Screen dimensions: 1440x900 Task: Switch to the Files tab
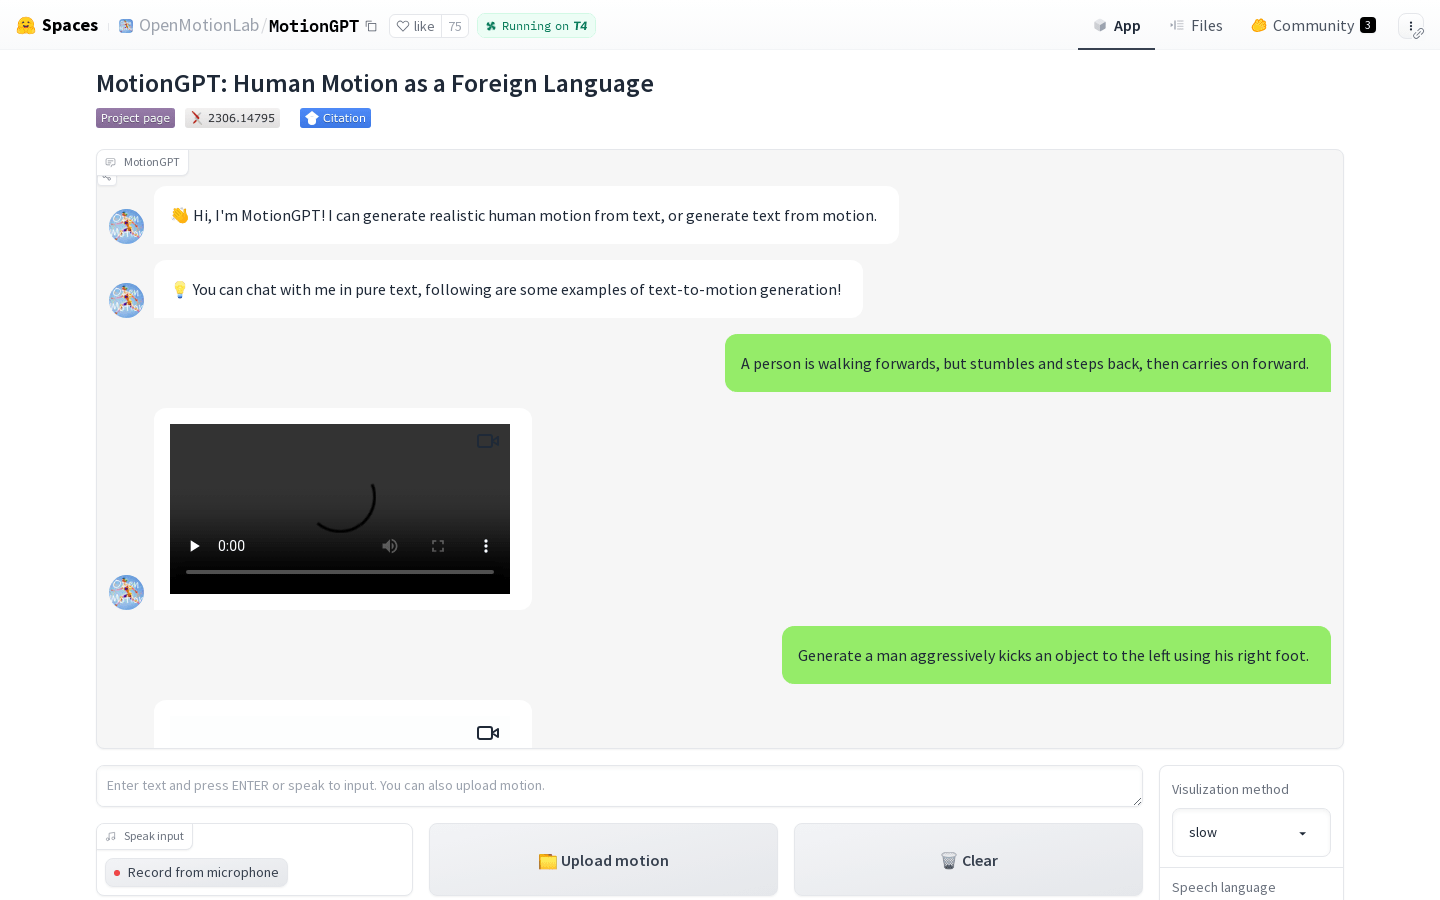[x=1196, y=25]
